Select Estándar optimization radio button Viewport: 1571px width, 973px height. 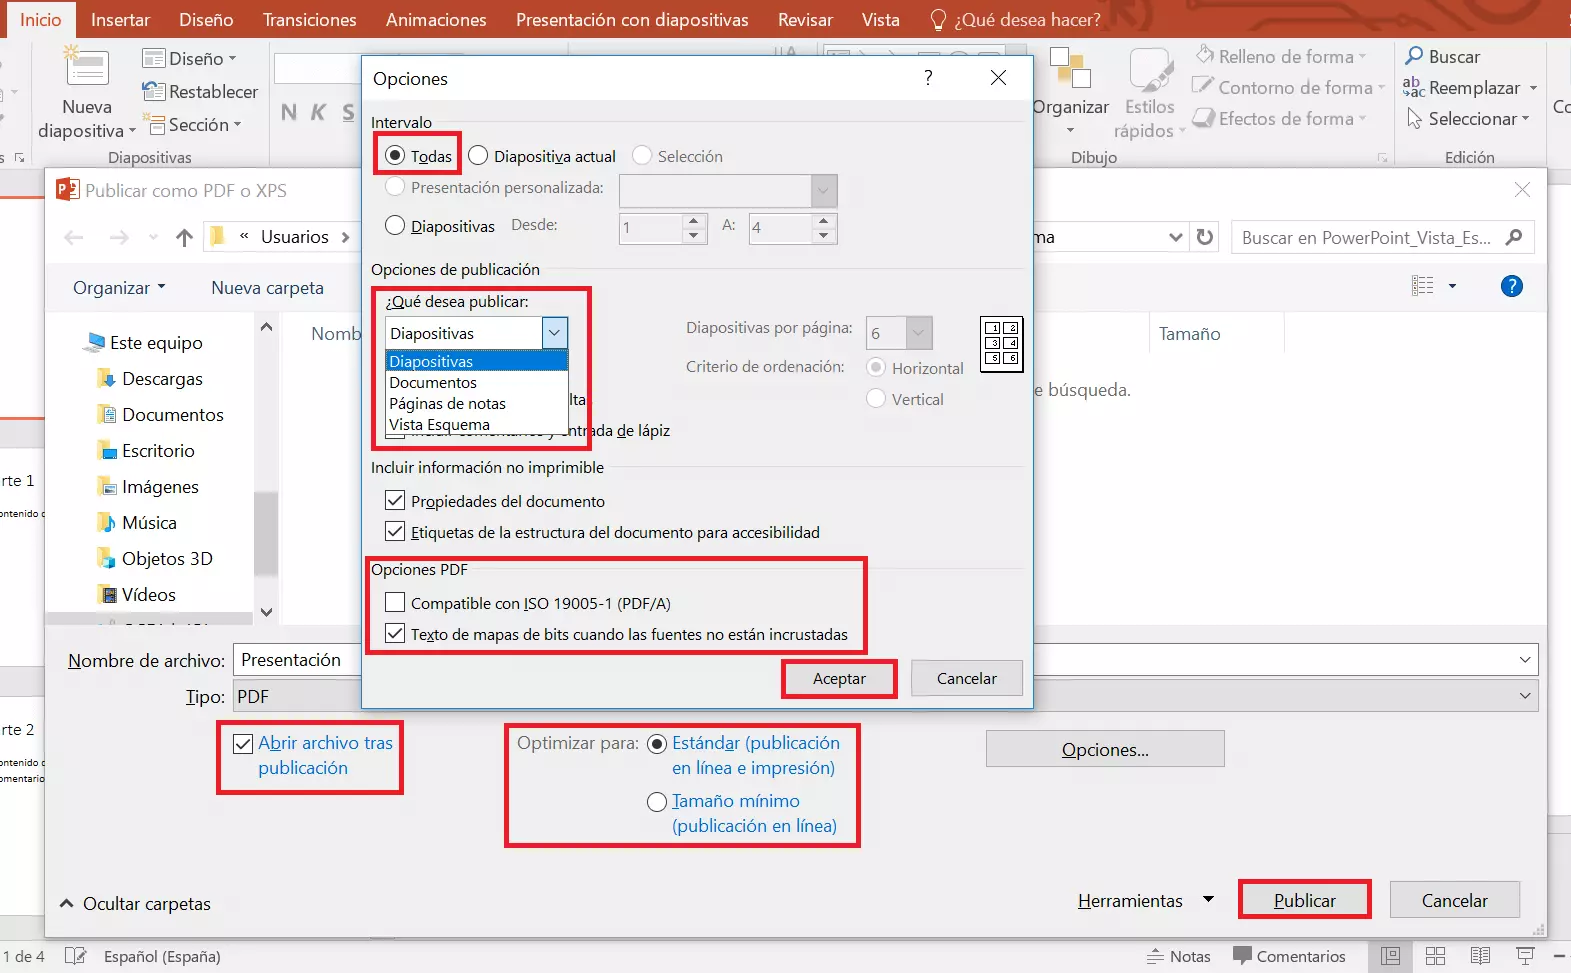657,744
